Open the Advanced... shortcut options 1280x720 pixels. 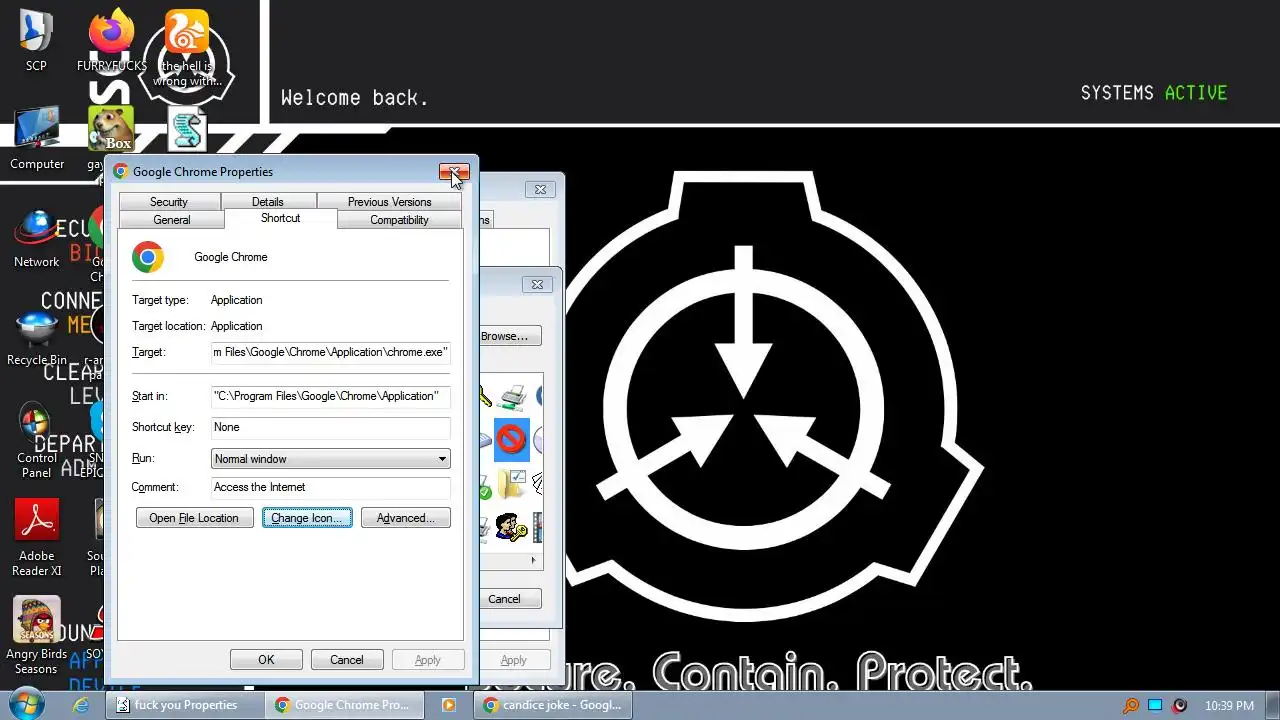click(406, 518)
